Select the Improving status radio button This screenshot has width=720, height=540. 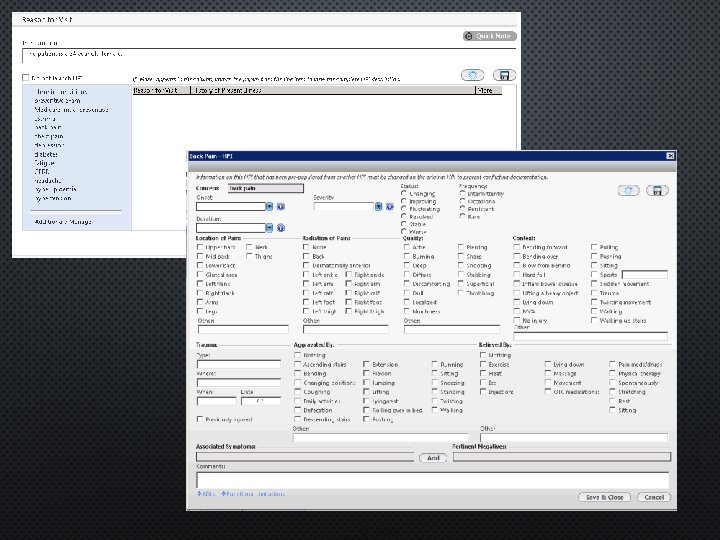(404, 201)
